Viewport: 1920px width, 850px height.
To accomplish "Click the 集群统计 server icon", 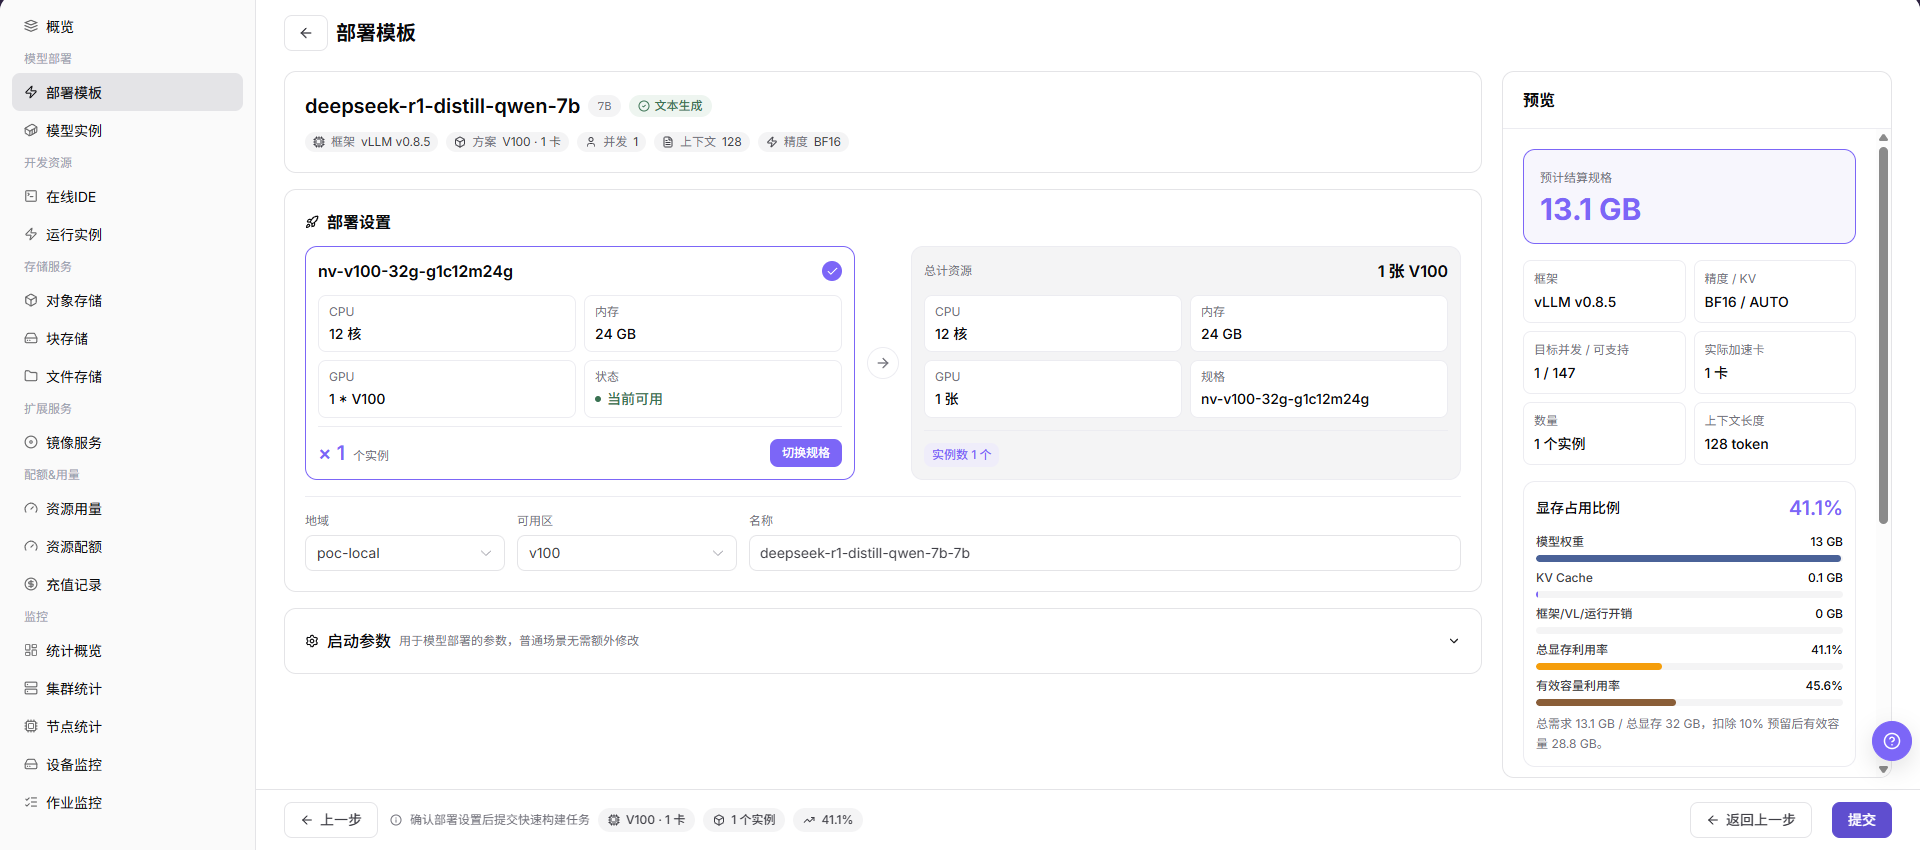I will 31,688.
